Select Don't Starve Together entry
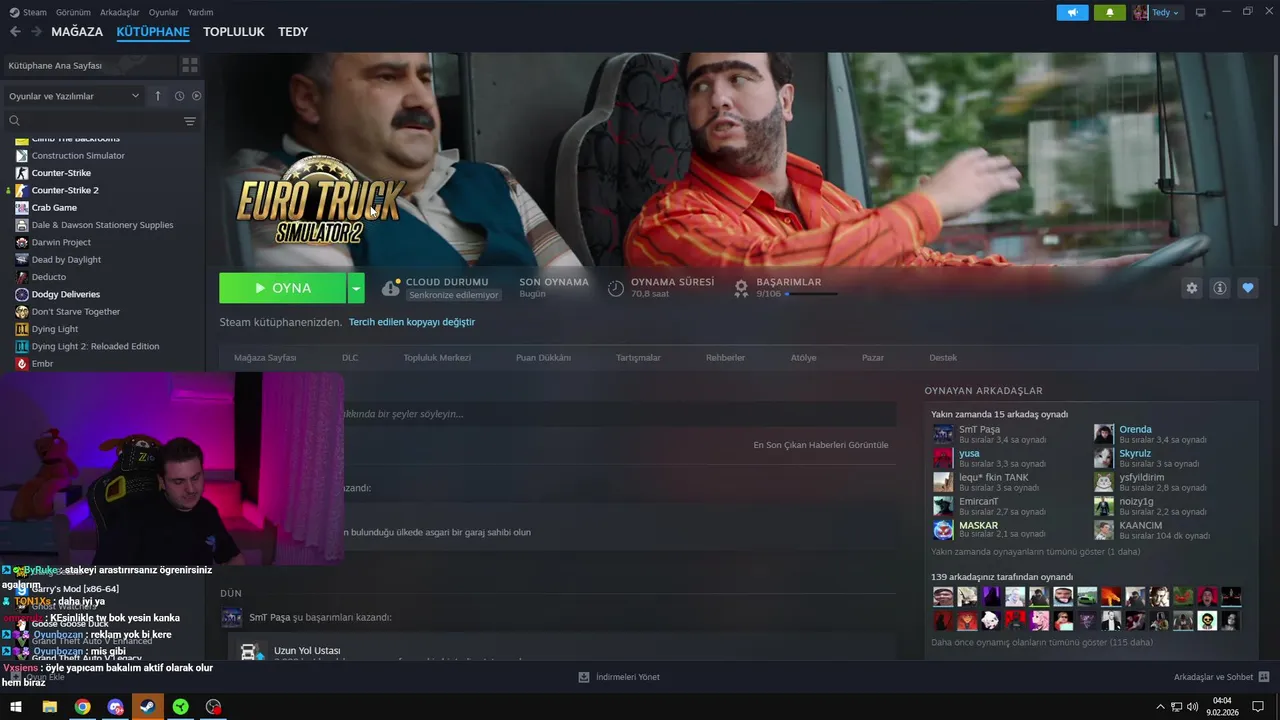The image size is (1280, 720). [76, 311]
